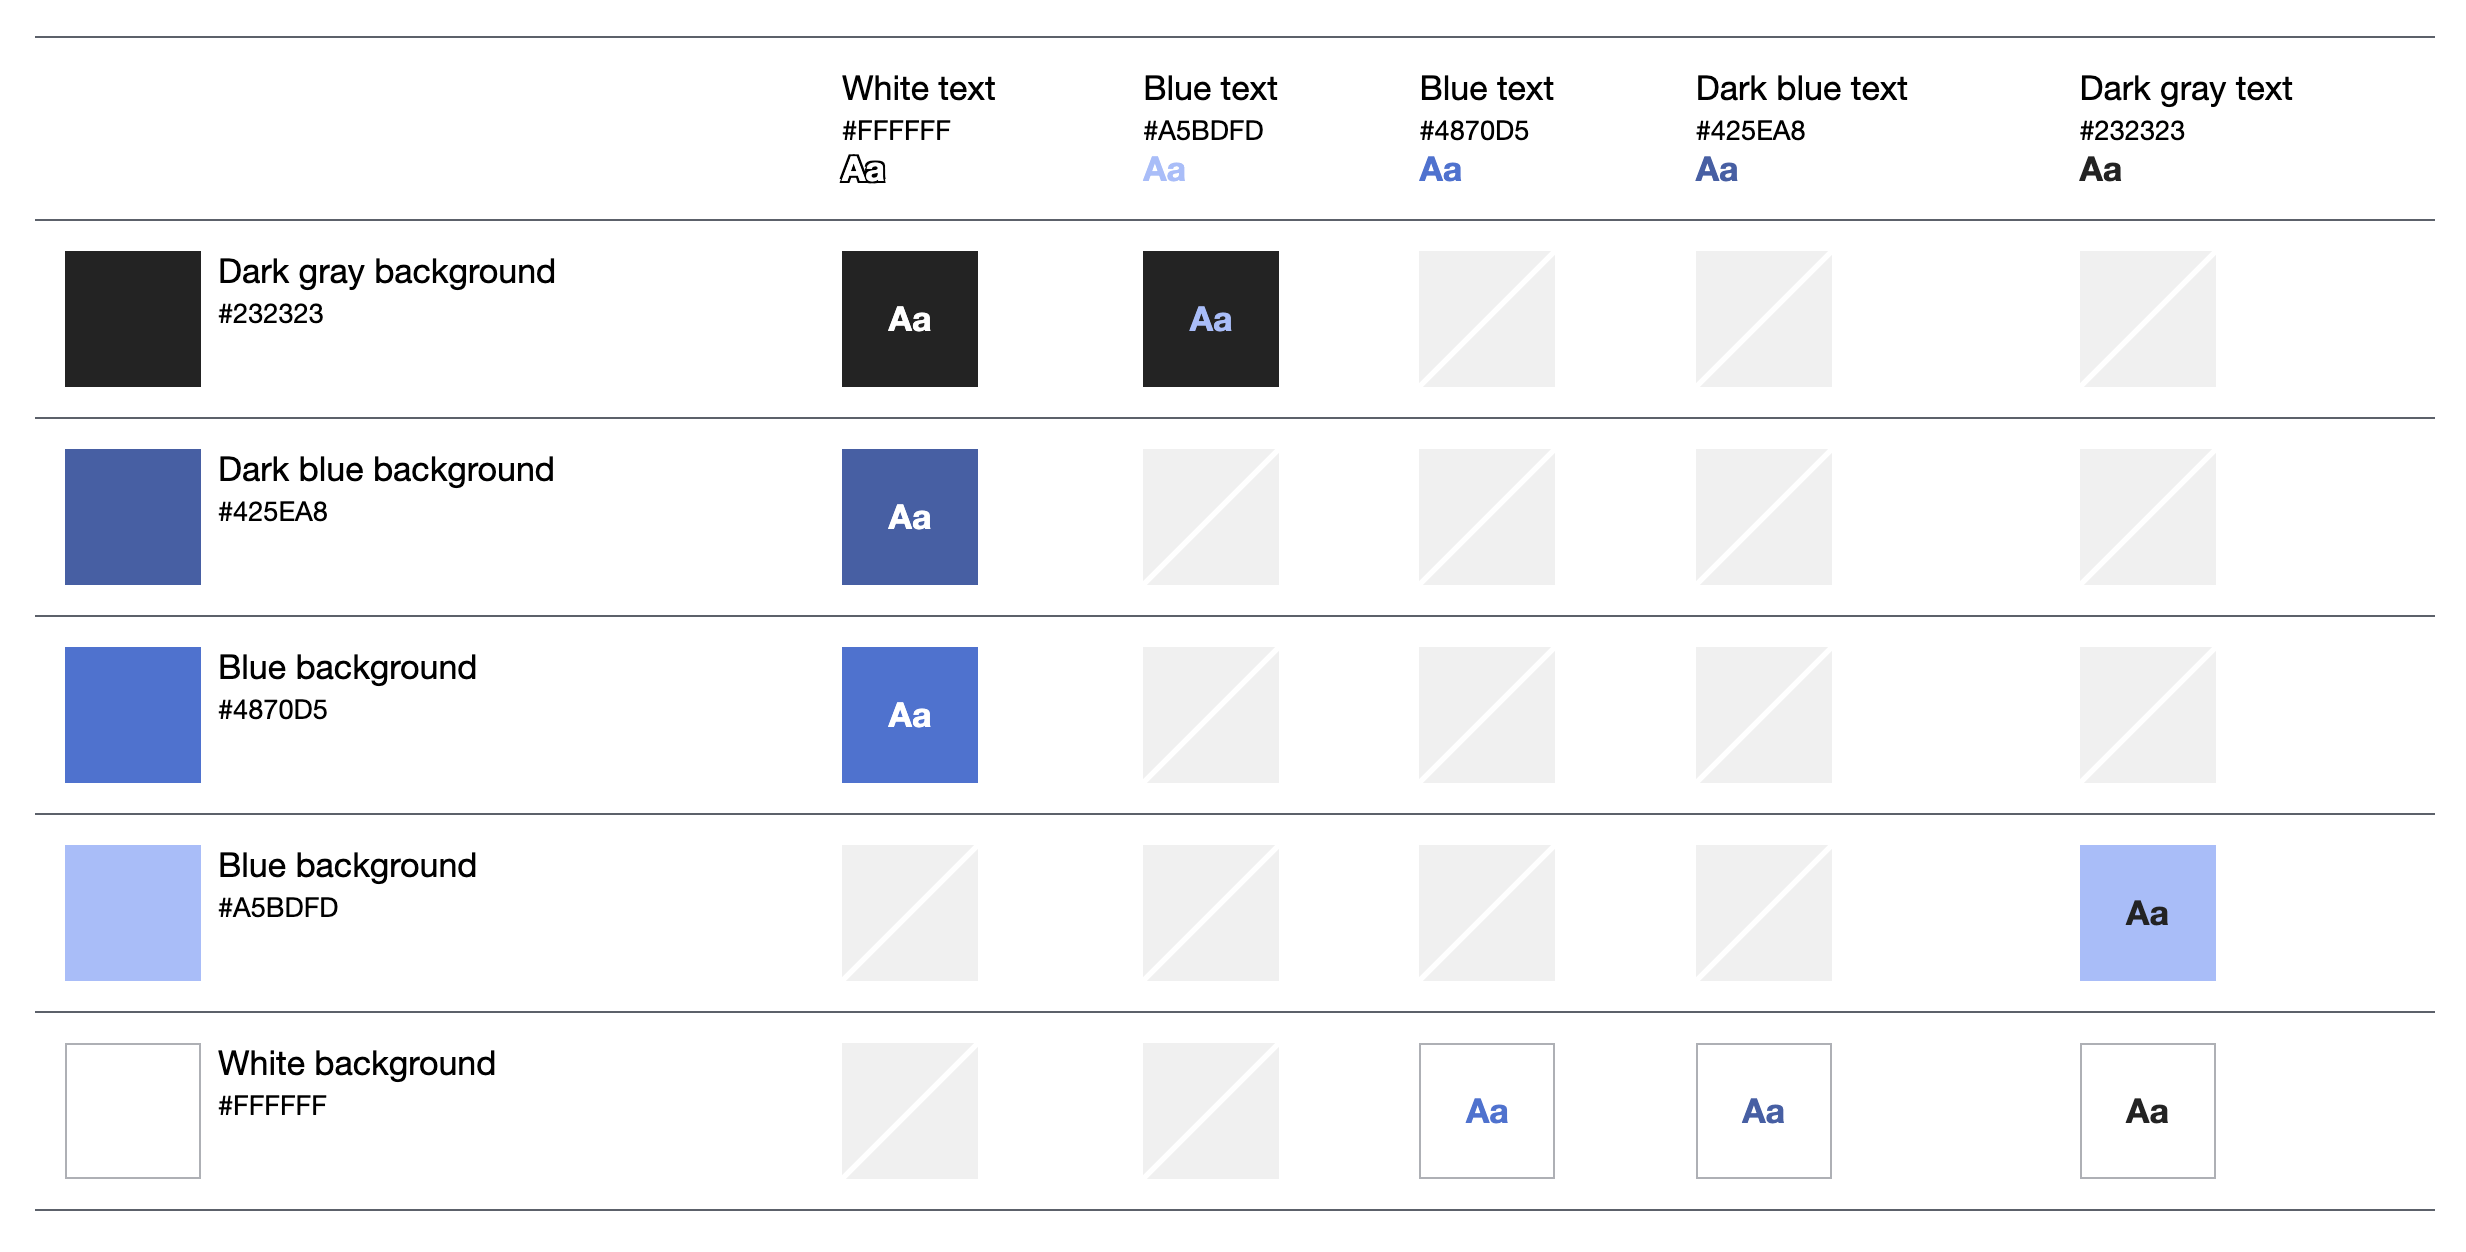Click the light blue Aa sample under #A5BDFD
The height and width of the screenshot is (1252, 2466).
(x=1164, y=170)
